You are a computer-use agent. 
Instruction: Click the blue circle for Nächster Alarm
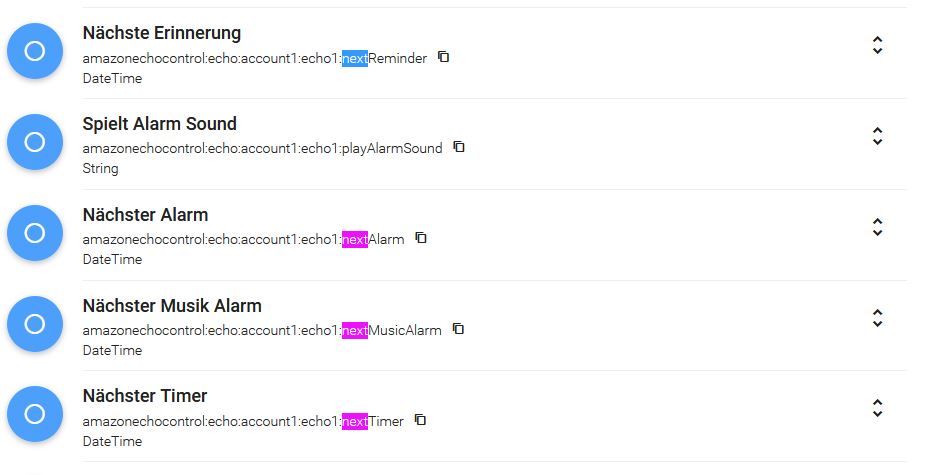point(35,233)
